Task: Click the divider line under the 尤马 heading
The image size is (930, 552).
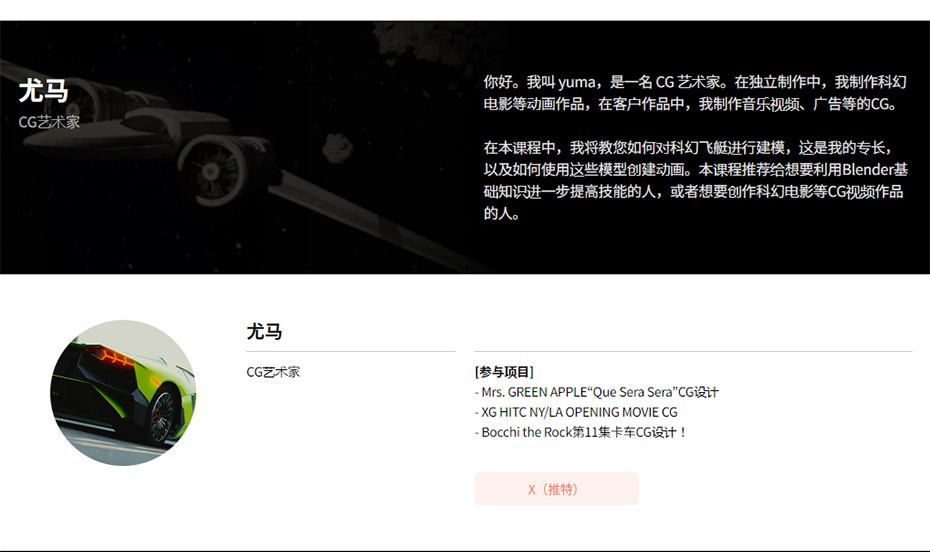Action: coord(351,351)
